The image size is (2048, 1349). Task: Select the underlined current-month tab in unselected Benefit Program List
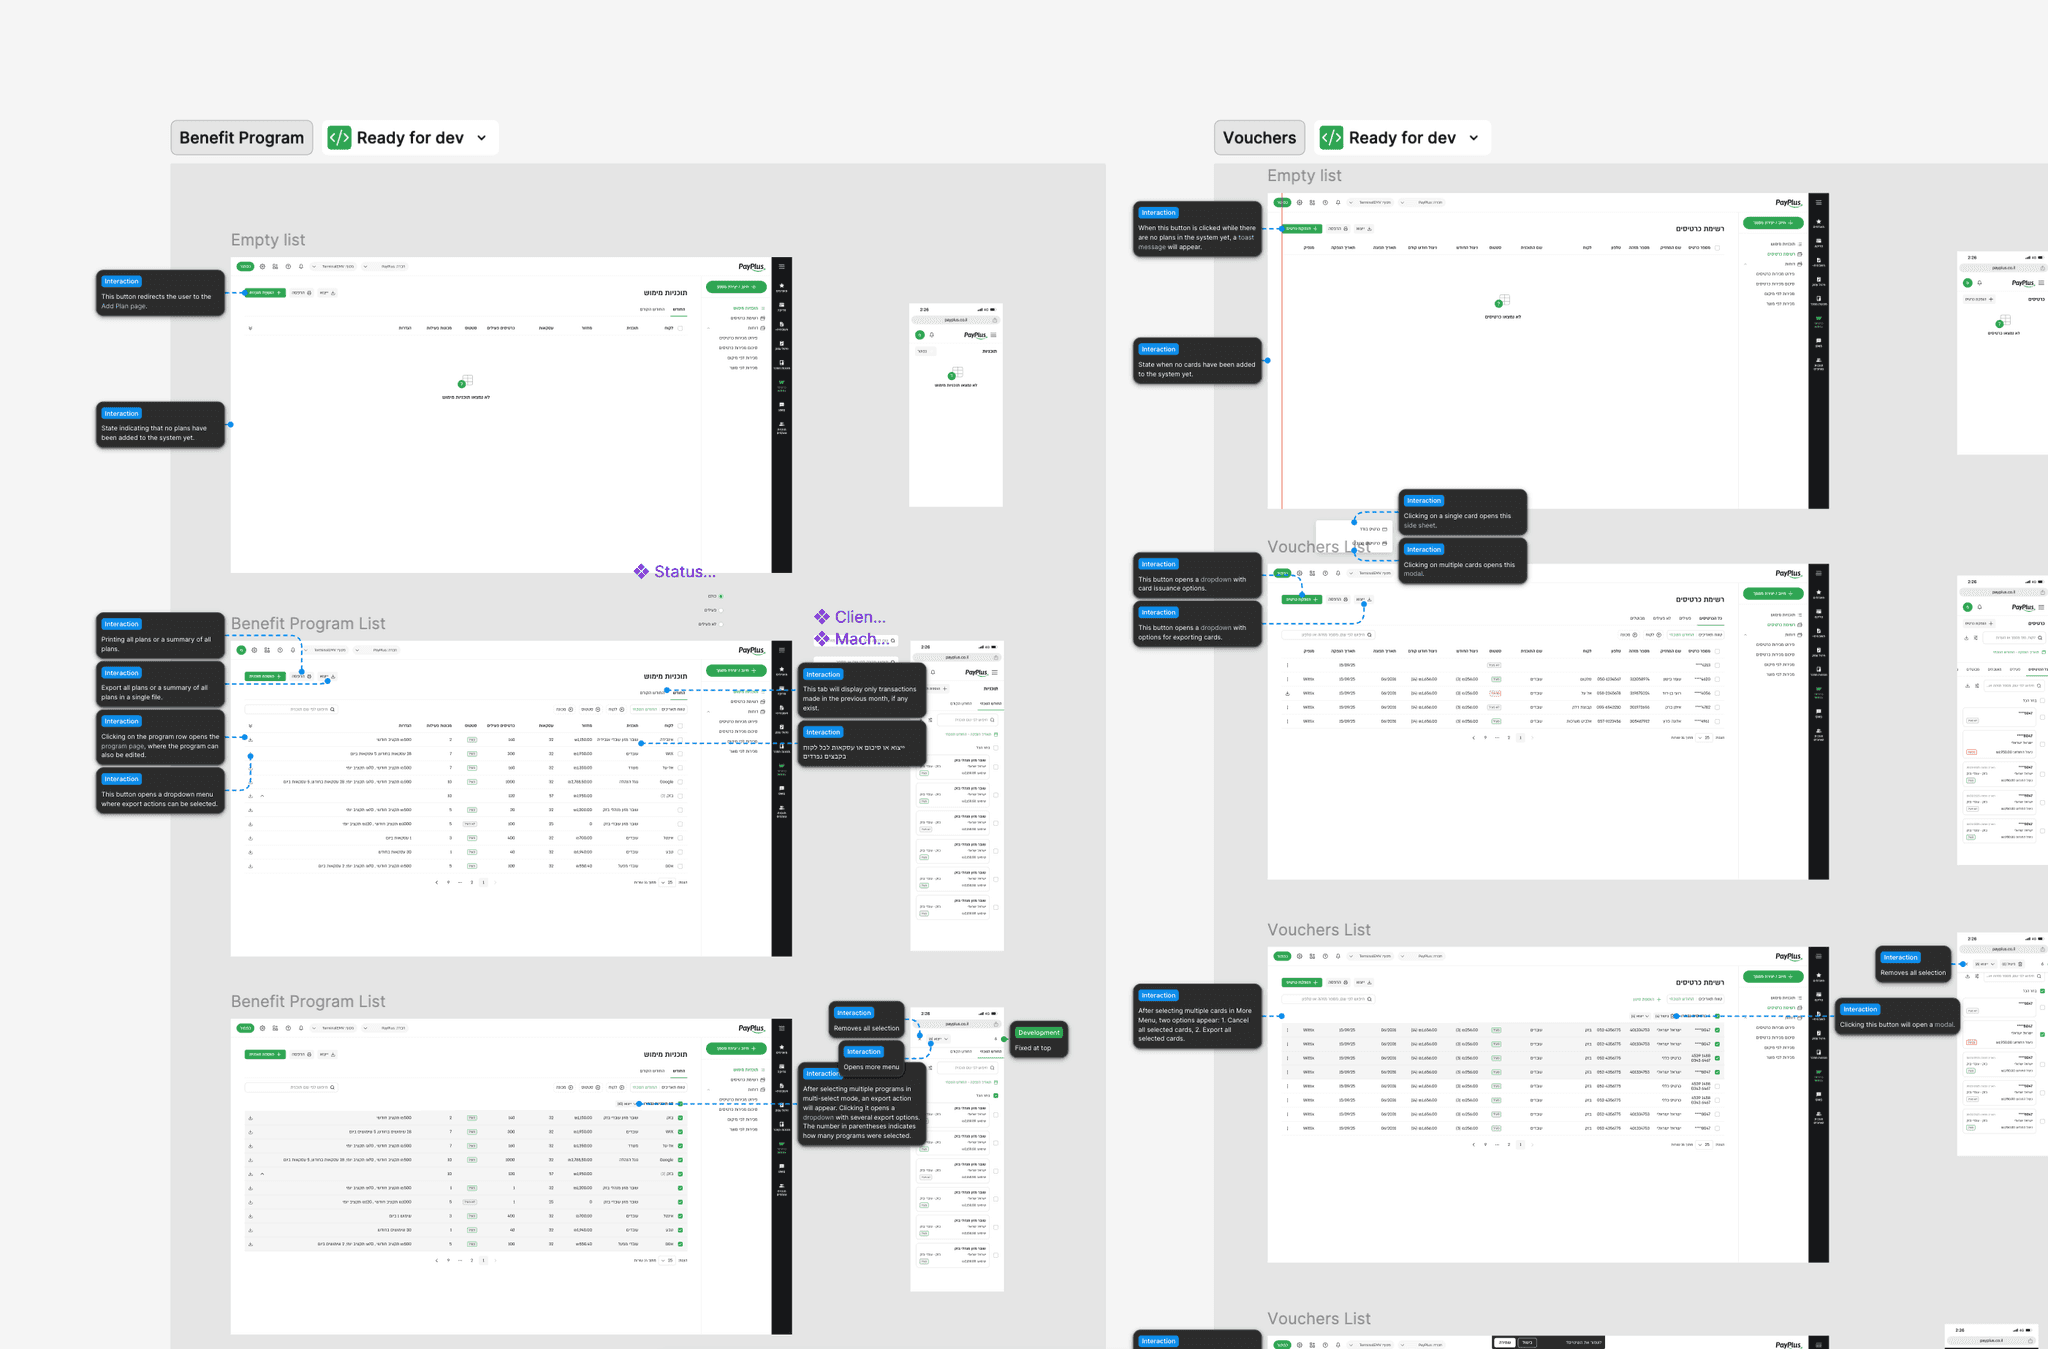click(x=679, y=692)
